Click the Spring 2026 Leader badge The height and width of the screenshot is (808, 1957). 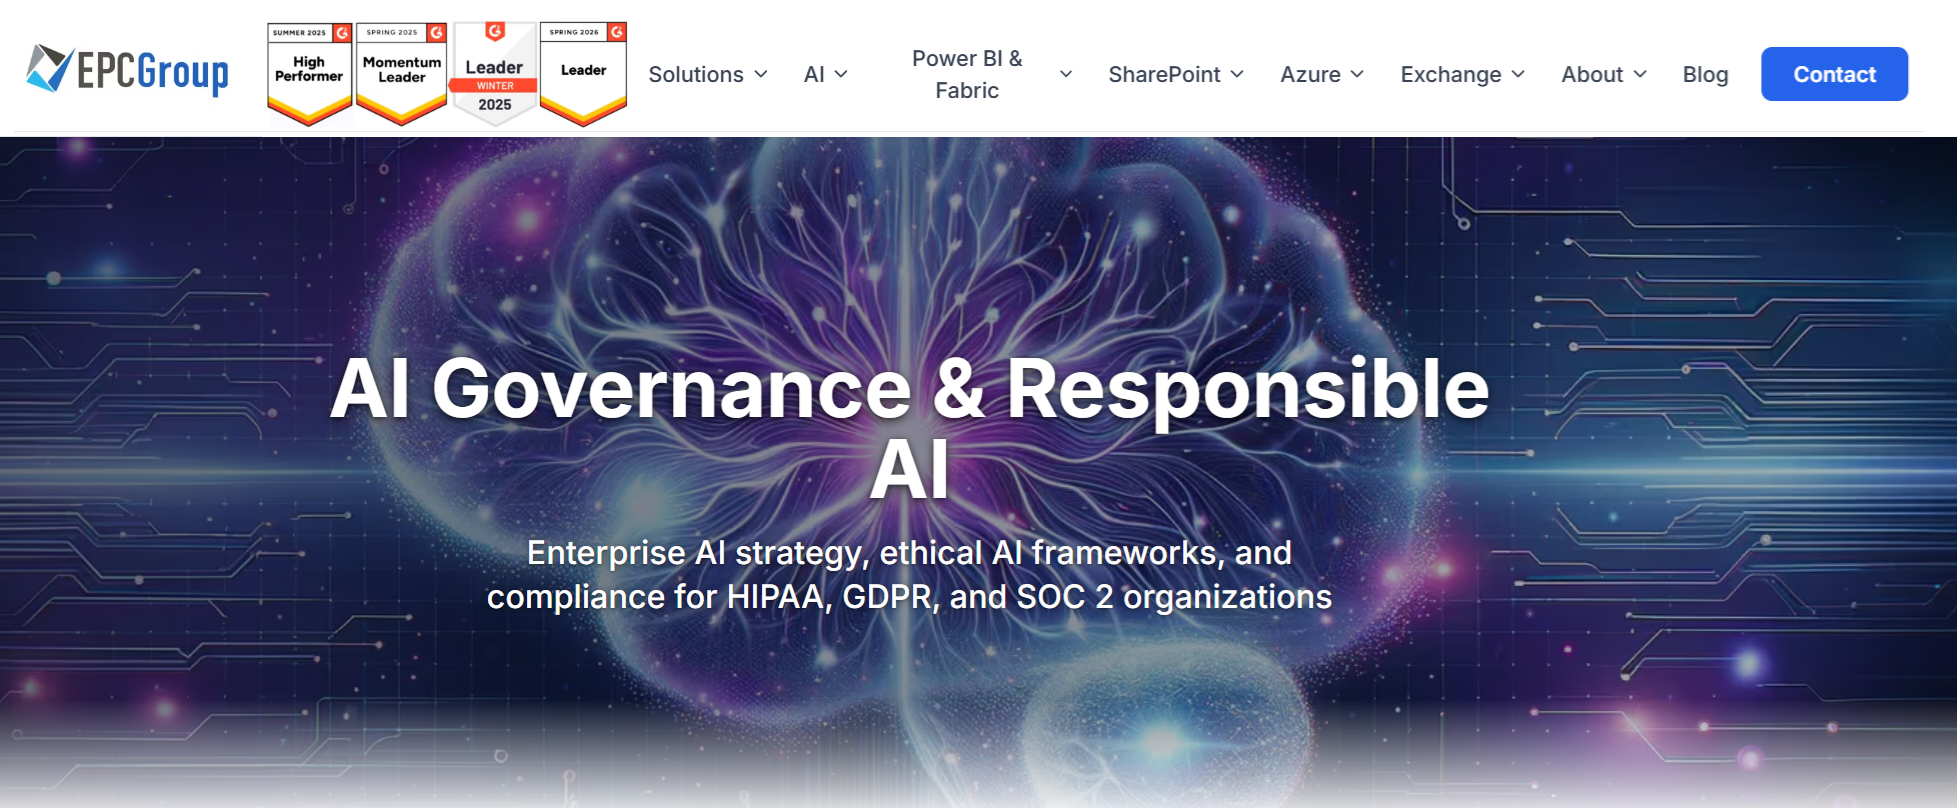[x=583, y=73]
